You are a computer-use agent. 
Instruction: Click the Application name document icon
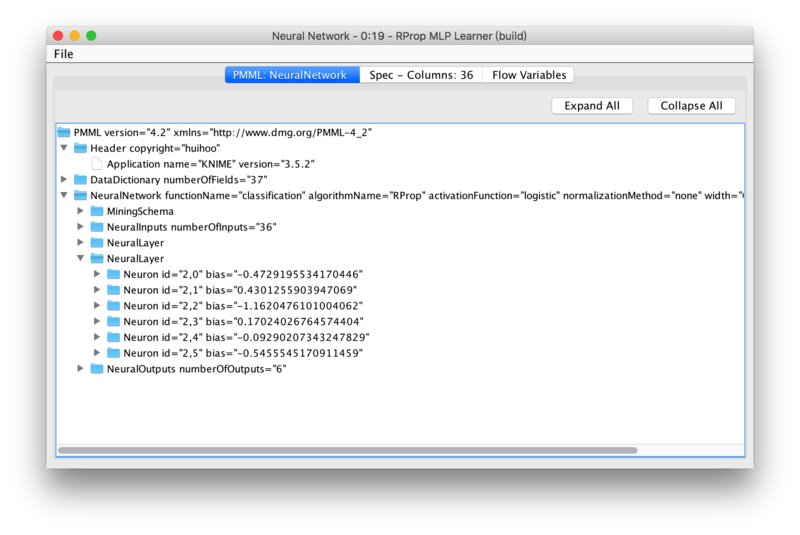pos(97,164)
